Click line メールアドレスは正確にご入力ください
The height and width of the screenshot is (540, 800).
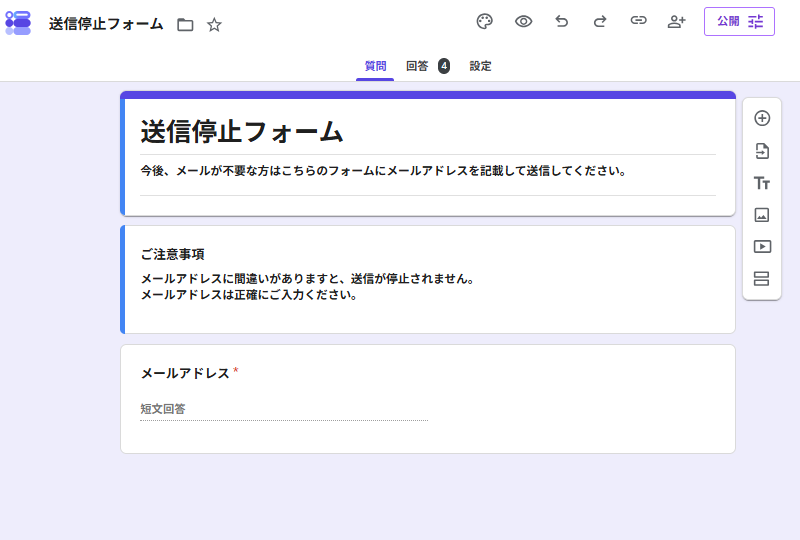pos(249,294)
